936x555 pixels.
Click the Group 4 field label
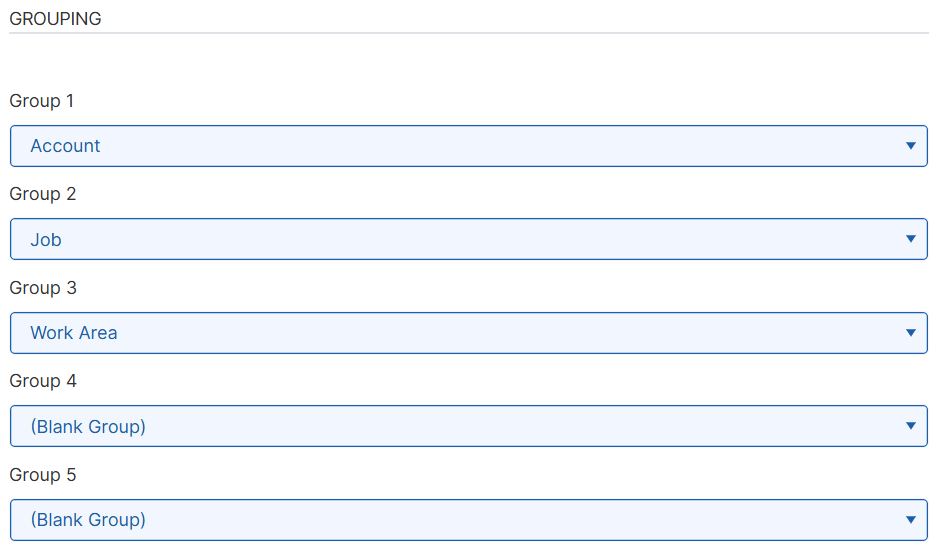tap(42, 381)
